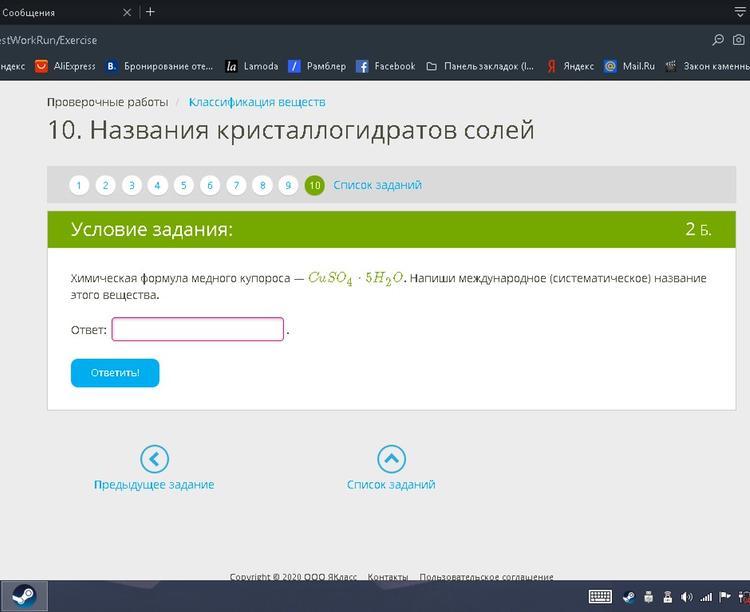Click the task list up-arrow circle icon
750x612 pixels.
tap(391, 459)
